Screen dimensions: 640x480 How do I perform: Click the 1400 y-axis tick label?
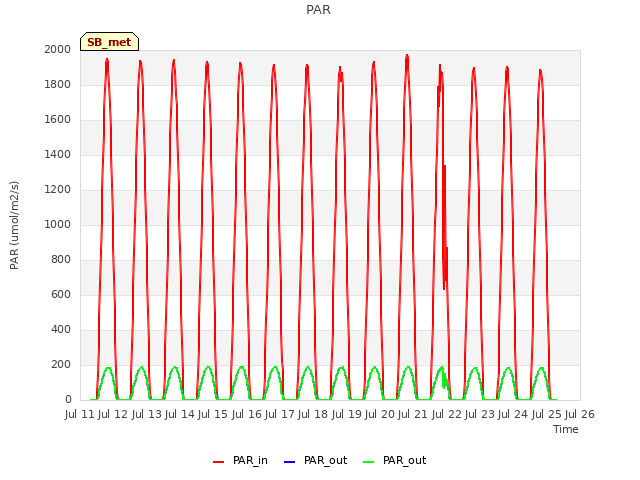click(x=58, y=154)
